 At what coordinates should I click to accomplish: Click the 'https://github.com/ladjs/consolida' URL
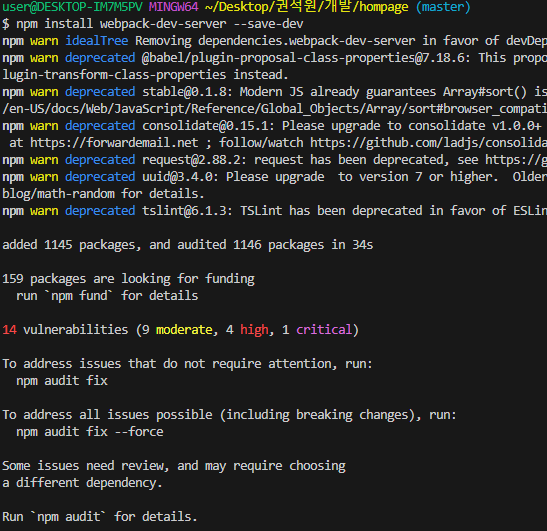428,143
